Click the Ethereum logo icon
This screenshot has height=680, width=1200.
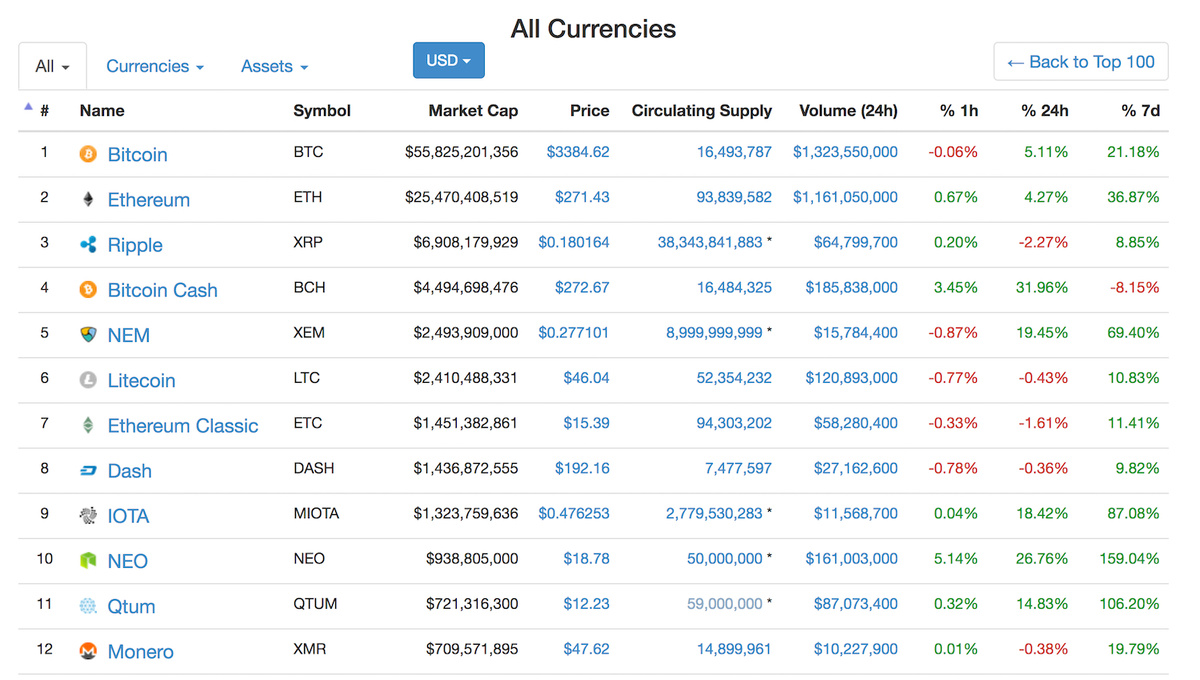pos(88,199)
